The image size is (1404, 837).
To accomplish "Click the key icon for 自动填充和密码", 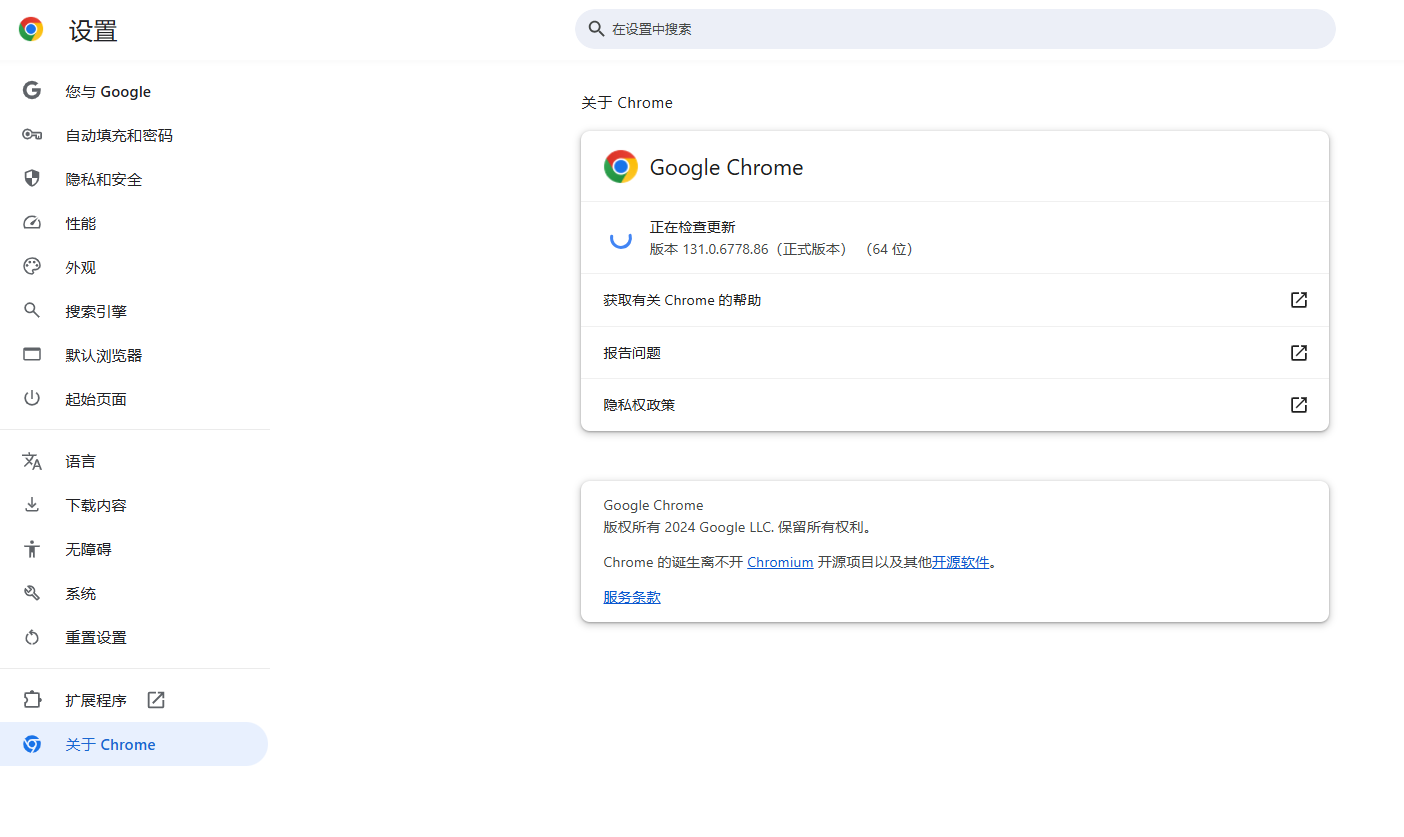I will (32, 135).
